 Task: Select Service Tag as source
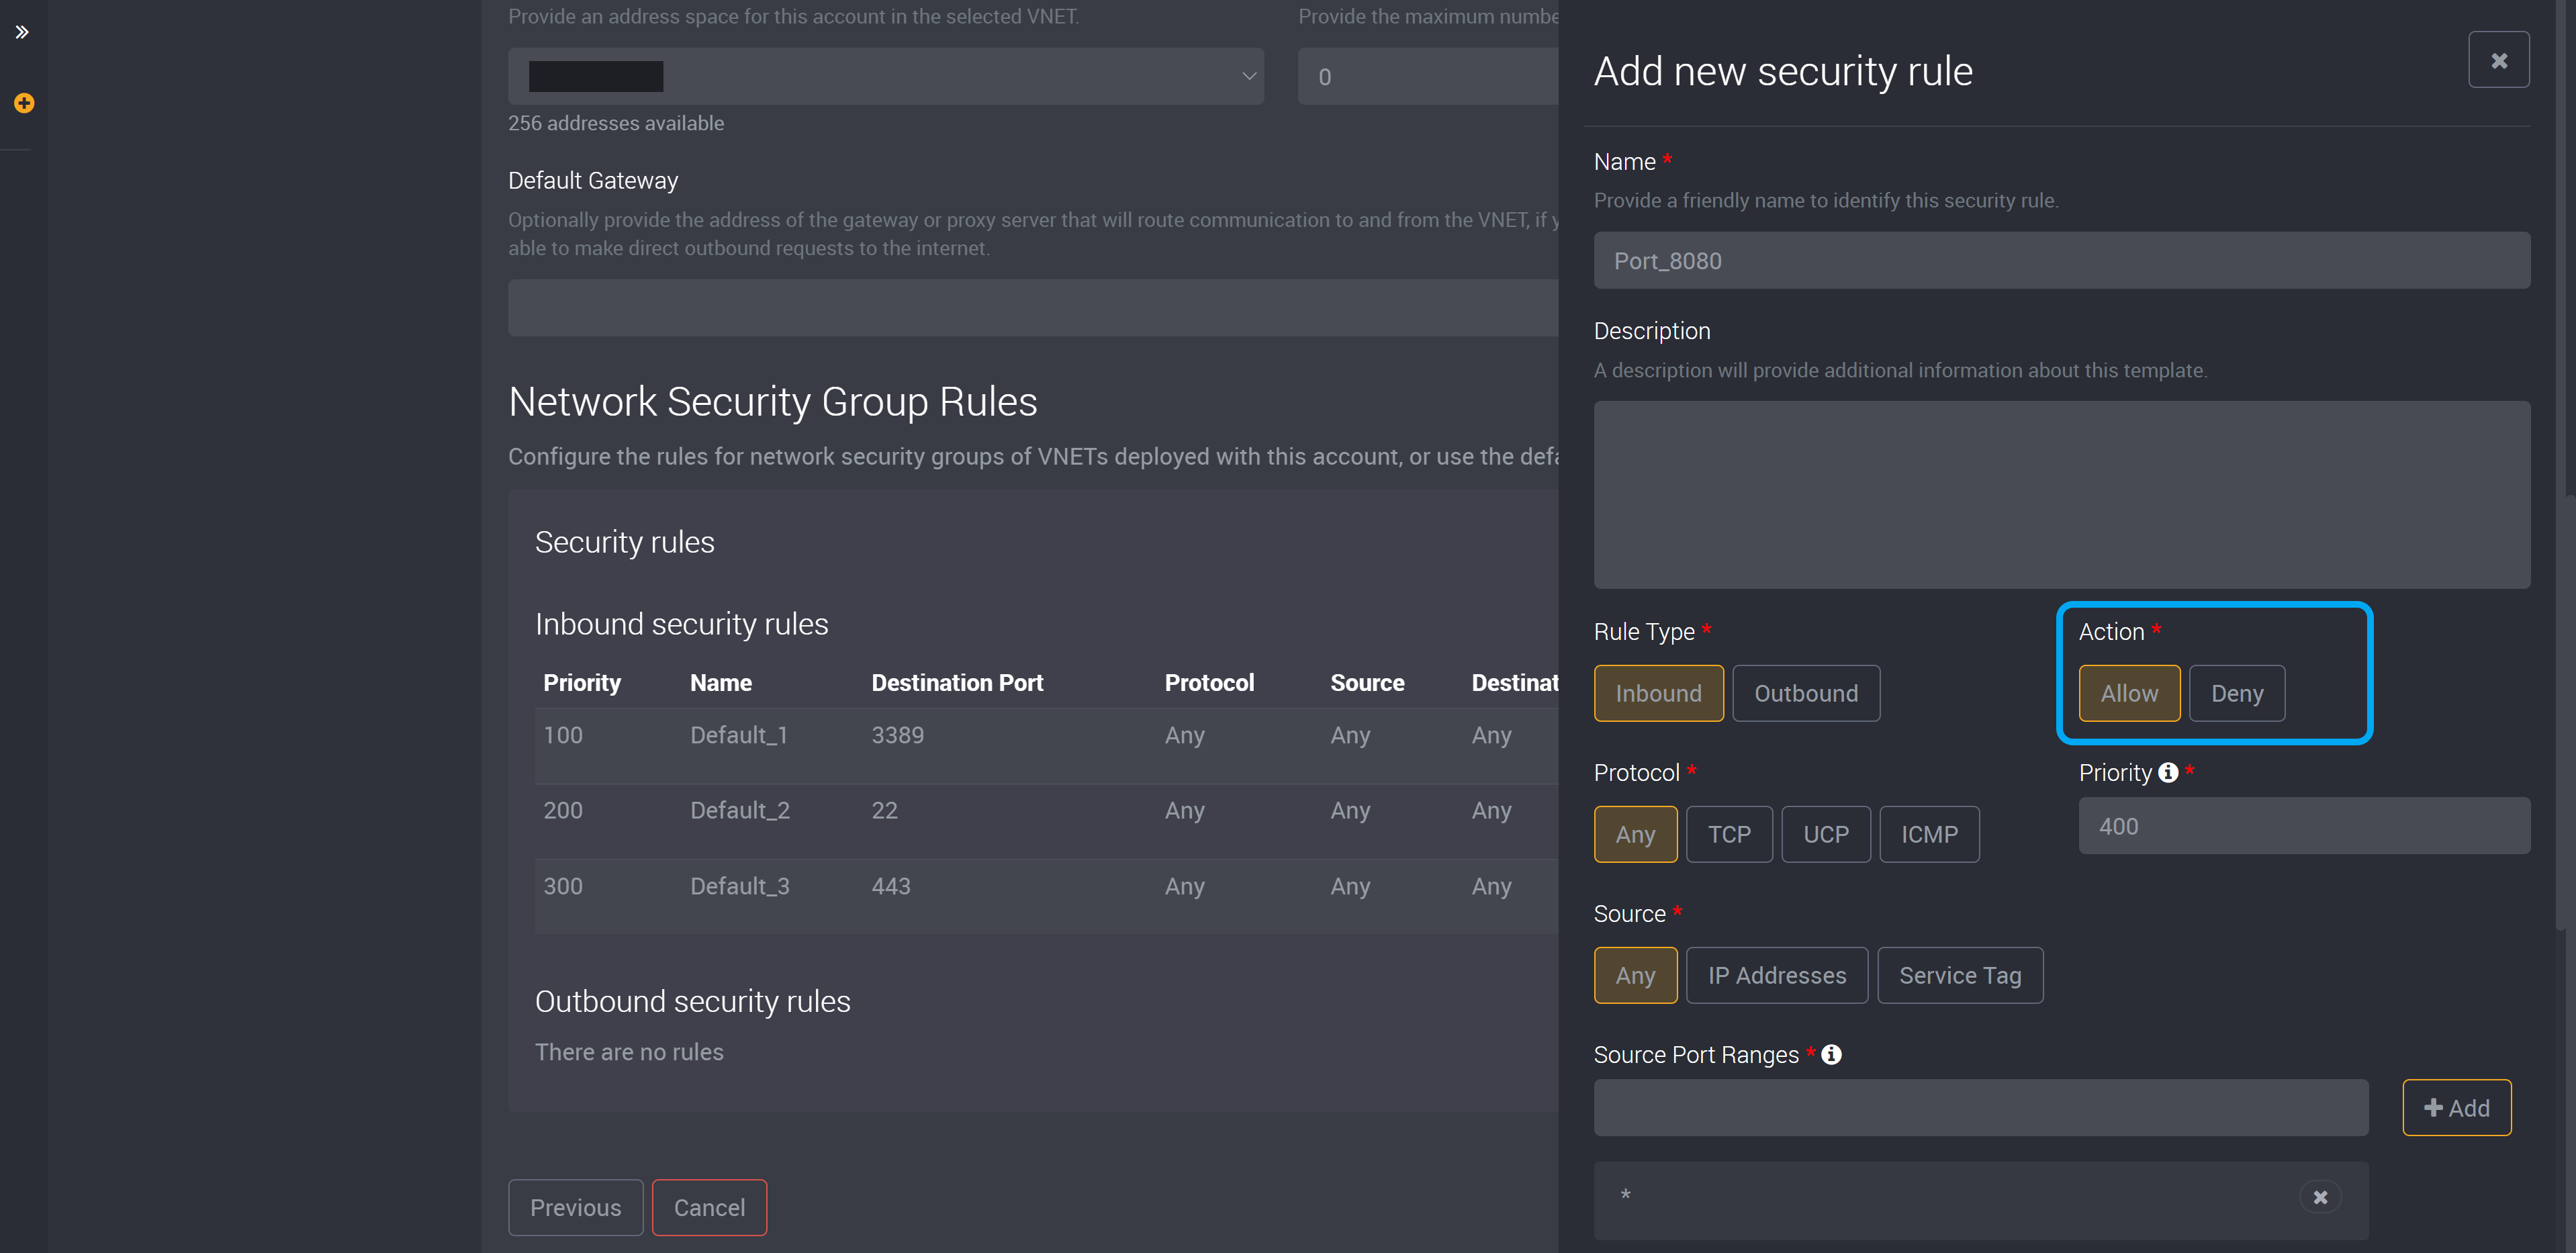1960,975
